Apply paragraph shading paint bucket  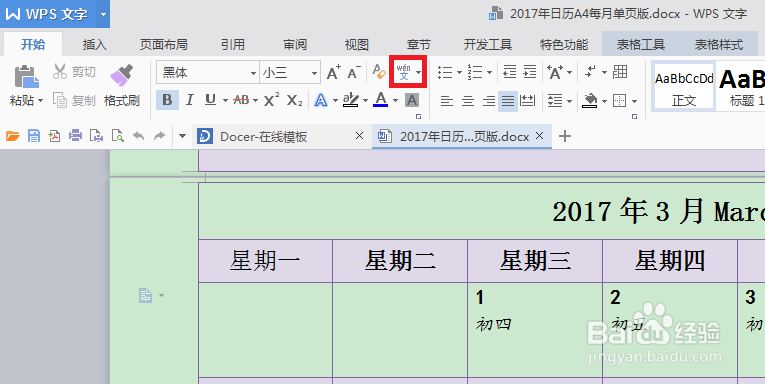pyautogui.click(x=589, y=101)
